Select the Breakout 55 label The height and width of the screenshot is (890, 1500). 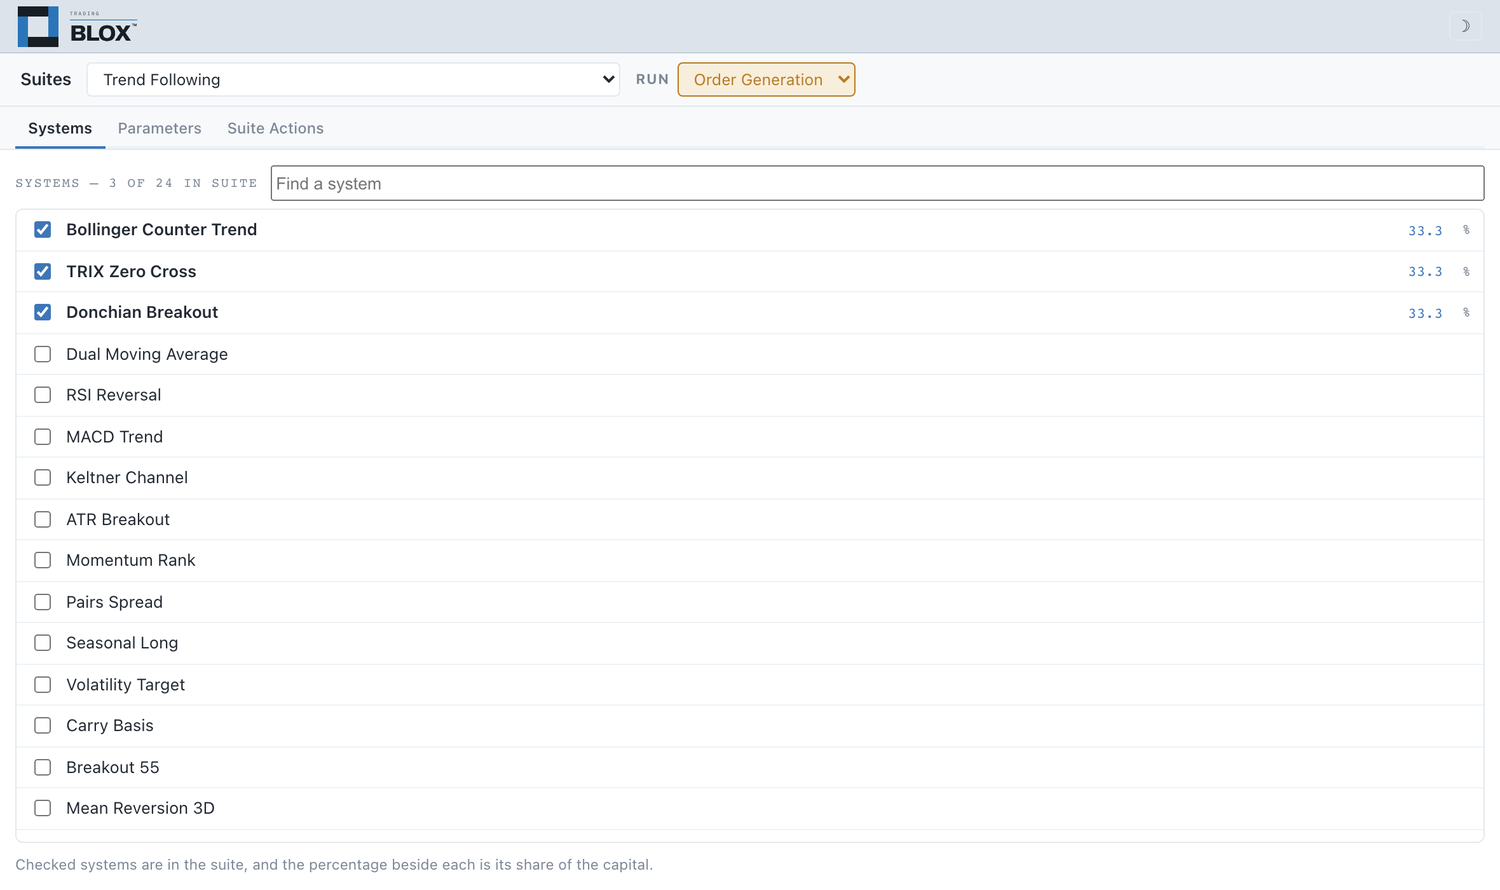click(x=113, y=767)
